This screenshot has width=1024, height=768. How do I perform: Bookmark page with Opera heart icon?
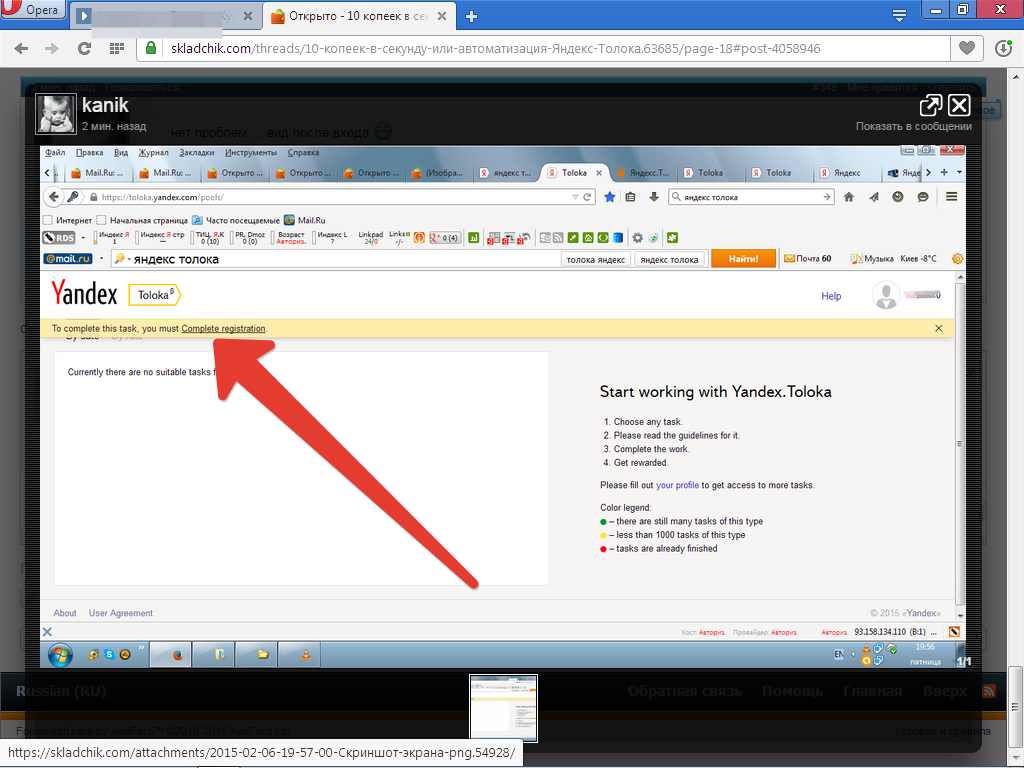click(967, 48)
